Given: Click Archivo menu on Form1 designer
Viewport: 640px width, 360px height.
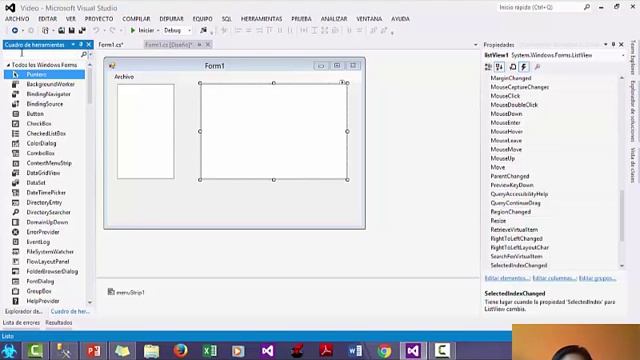Looking at the screenshot, I should click(x=124, y=77).
